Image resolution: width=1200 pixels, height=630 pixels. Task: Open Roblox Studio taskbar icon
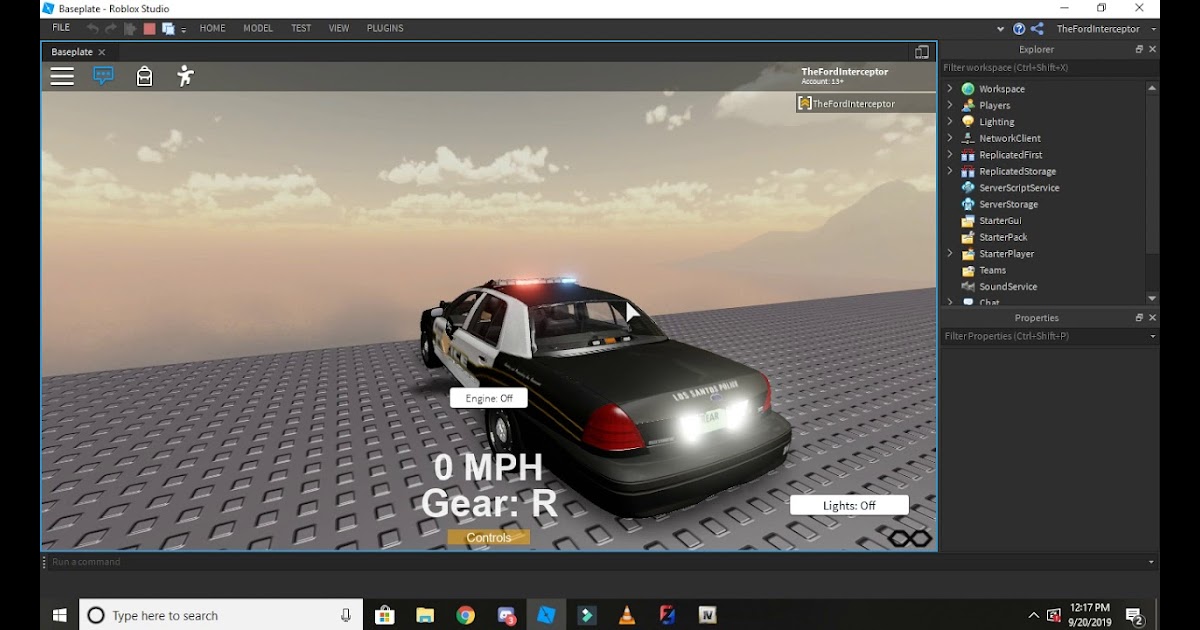(546, 615)
